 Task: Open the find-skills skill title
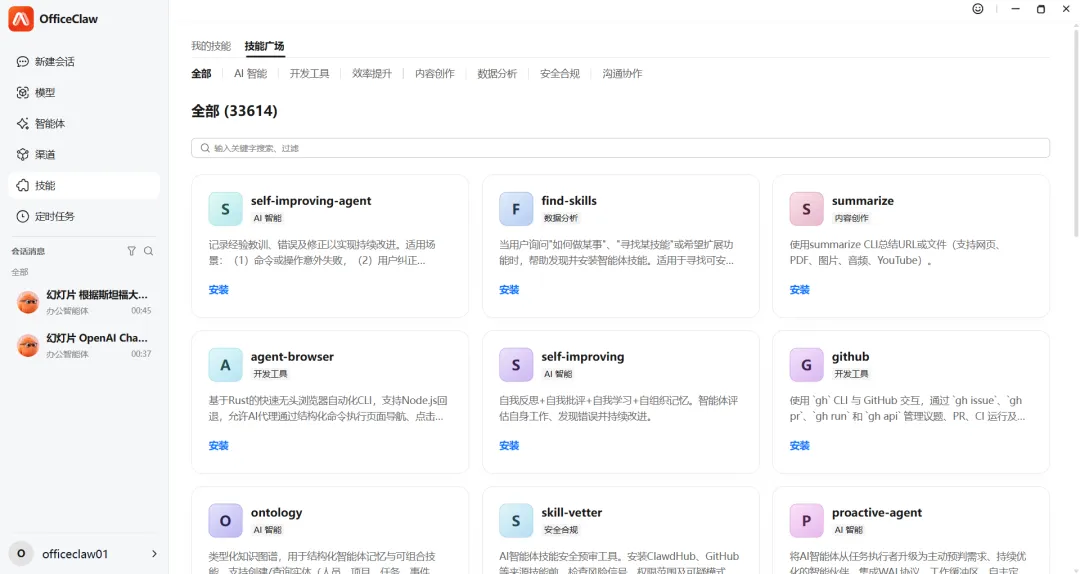point(569,201)
